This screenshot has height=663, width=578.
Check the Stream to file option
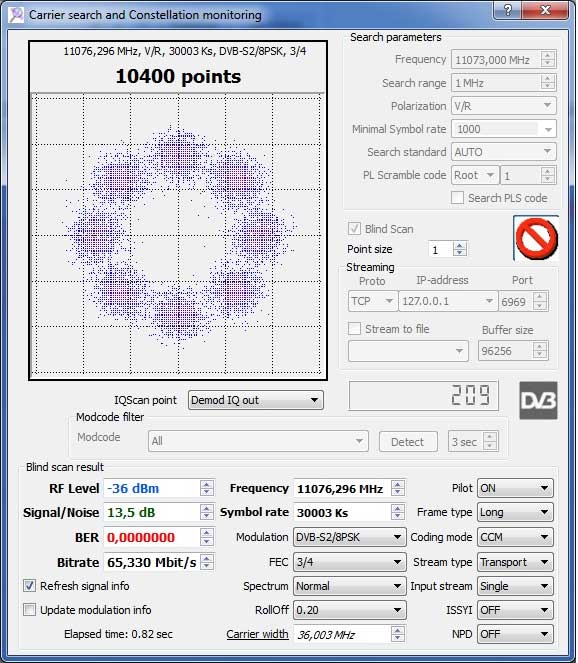[354, 329]
